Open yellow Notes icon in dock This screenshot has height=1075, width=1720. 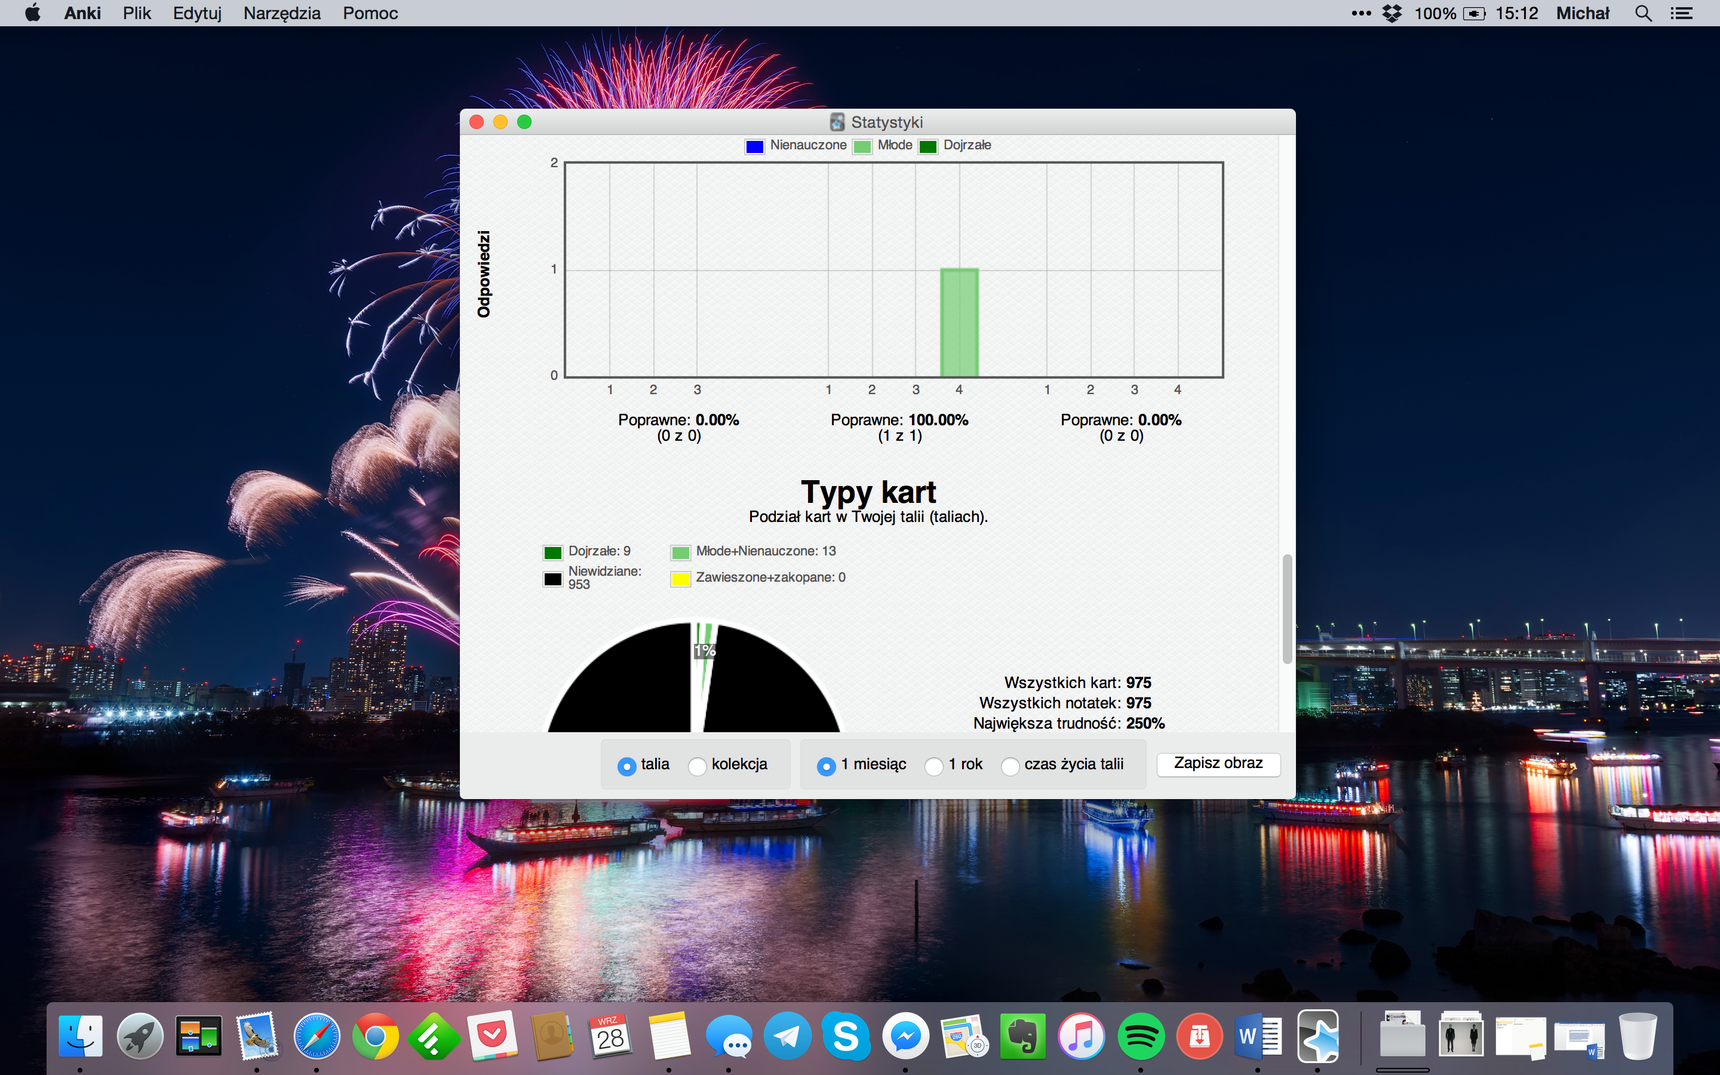(x=669, y=1037)
